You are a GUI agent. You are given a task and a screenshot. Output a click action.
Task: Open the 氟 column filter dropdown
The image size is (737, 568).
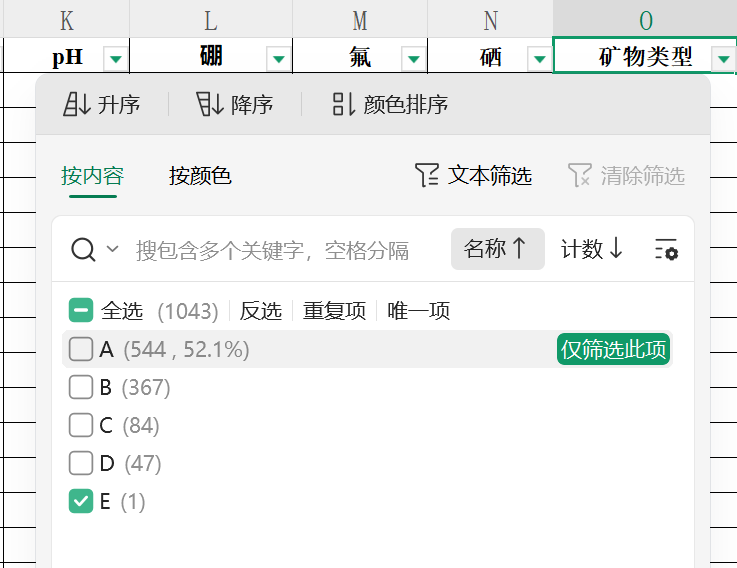414,59
